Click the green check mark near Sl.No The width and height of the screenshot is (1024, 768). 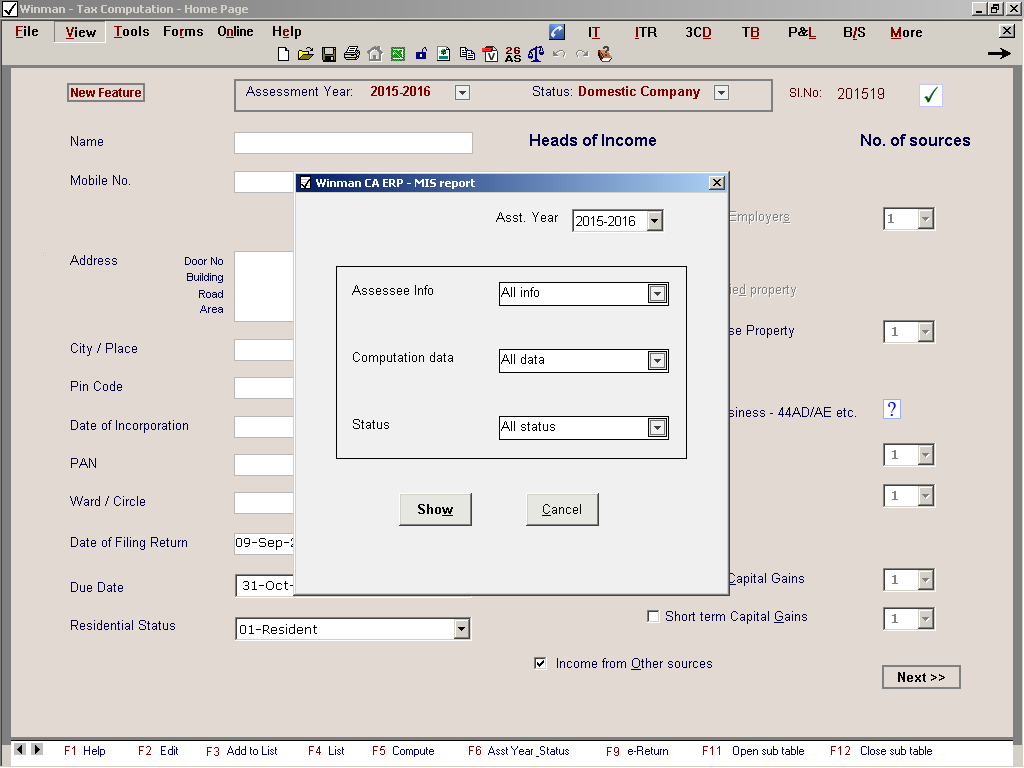(931, 95)
